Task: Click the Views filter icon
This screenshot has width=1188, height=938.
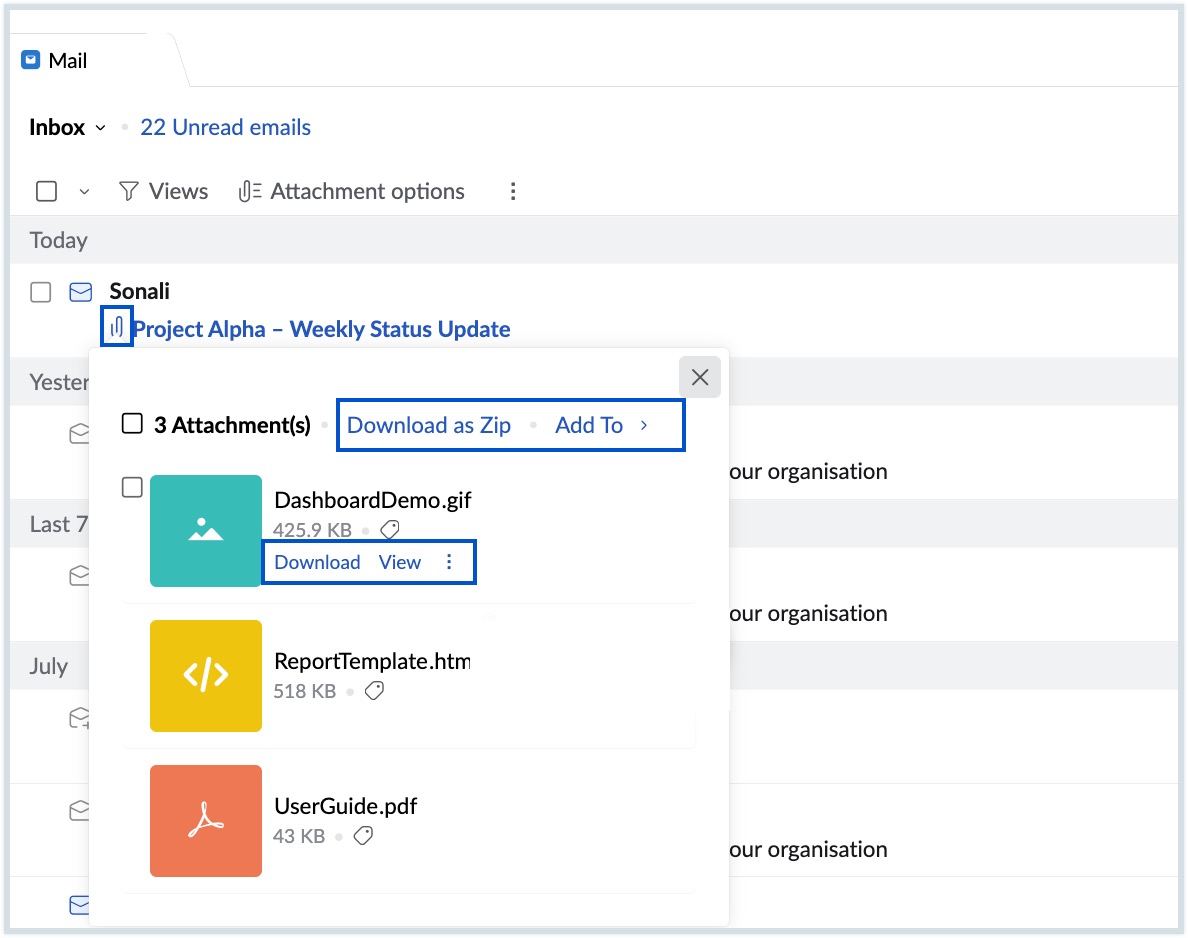Action: [129, 191]
